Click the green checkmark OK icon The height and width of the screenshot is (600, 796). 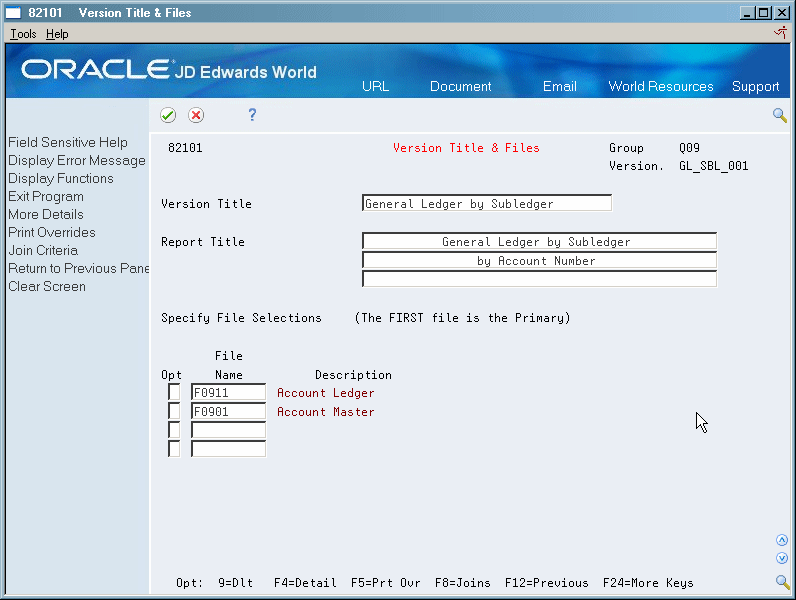[x=168, y=115]
